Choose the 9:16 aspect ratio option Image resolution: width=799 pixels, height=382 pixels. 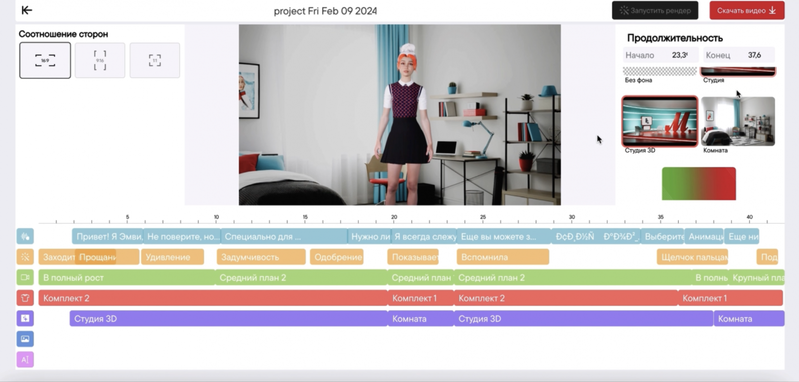pos(100,60)
